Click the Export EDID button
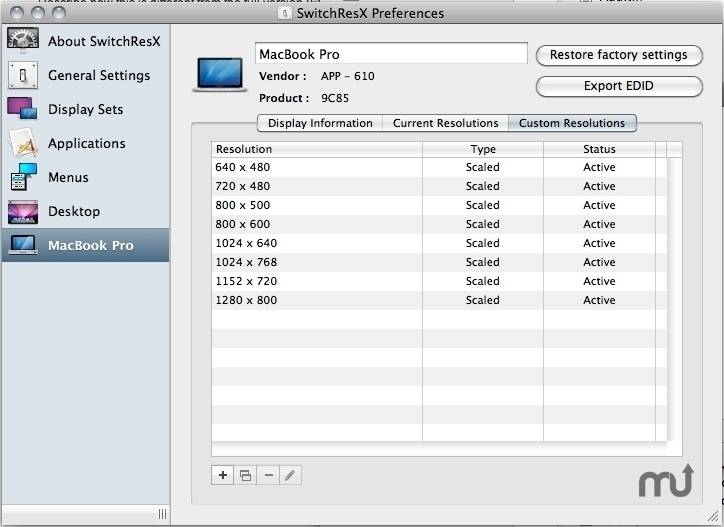The image size is (724, 527). click(x=619, y=86)
